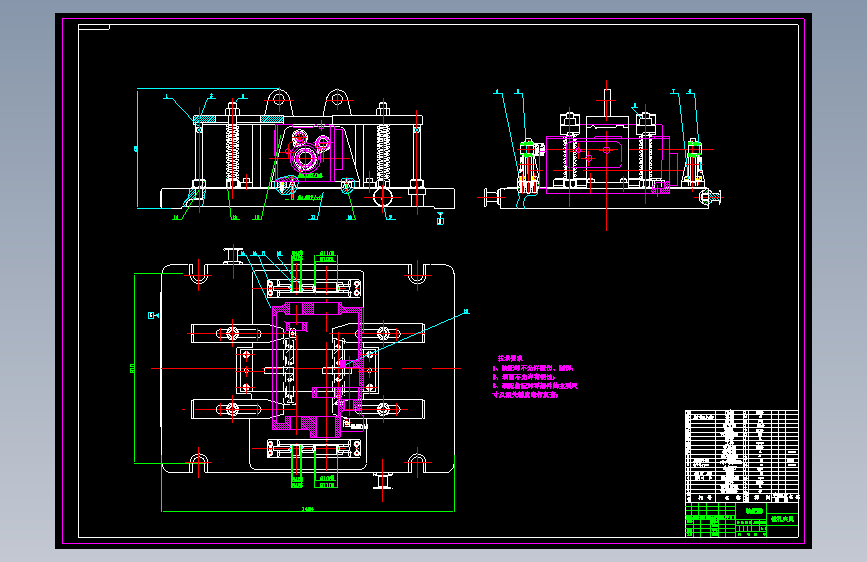Click the green vertical dimension left of plan view
867x562 pixels.
click(133, 368)
